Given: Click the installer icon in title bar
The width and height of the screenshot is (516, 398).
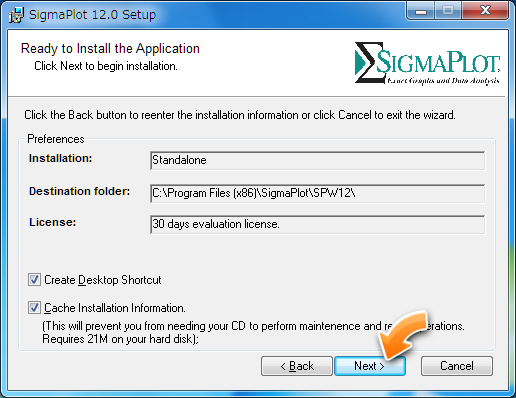Looking at the screenshot, I should click(16, 15).
